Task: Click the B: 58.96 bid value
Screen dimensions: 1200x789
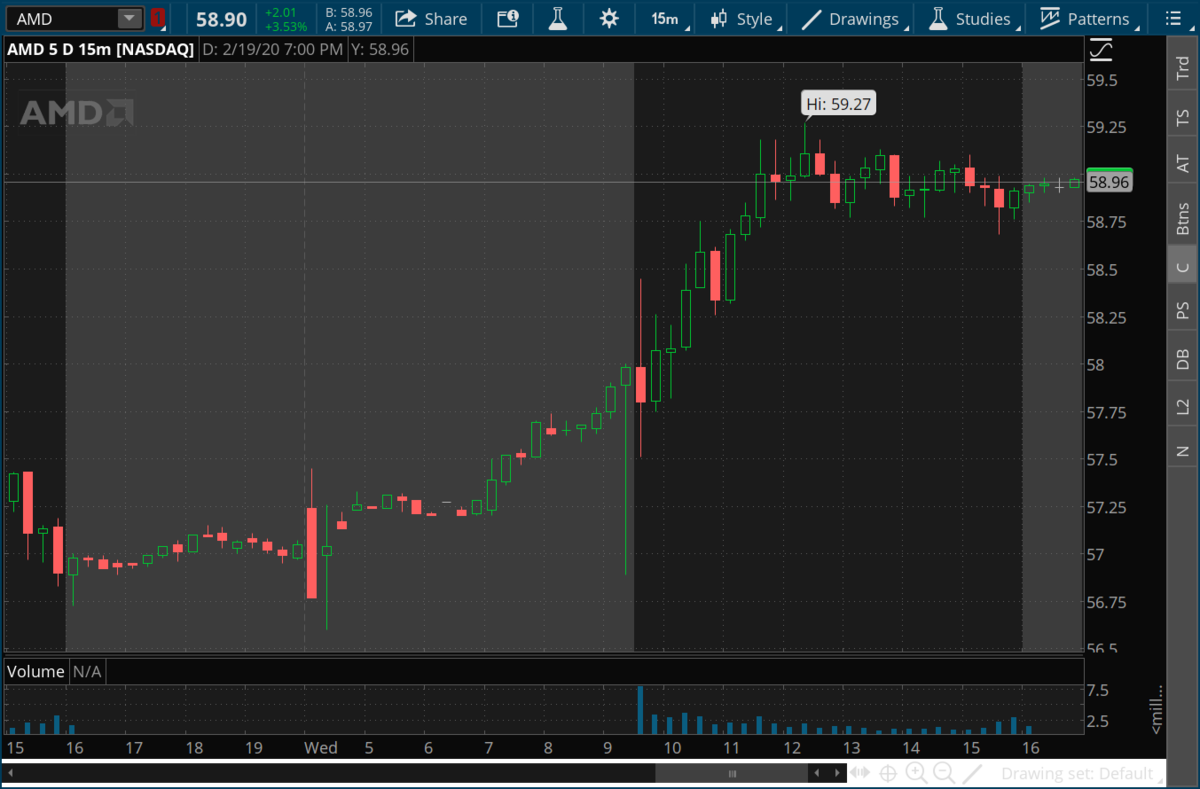Action: [x=349, y=12]
